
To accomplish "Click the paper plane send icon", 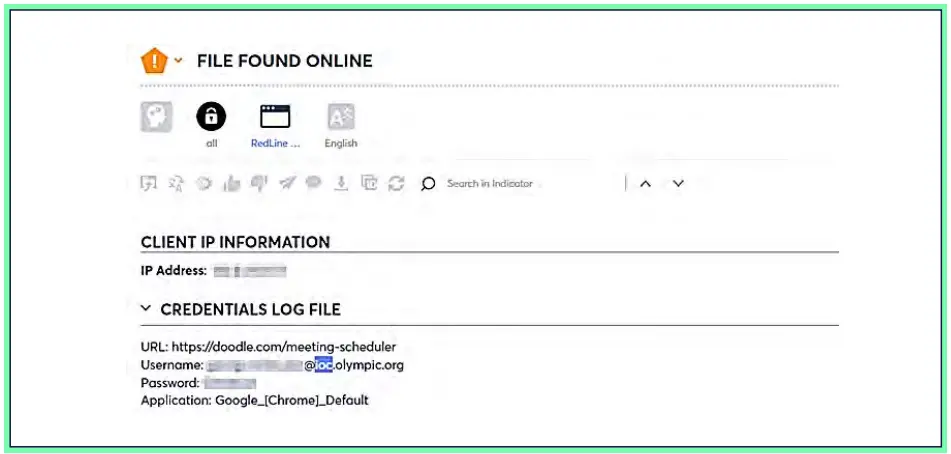I will pyautogui.click(x=286, y=183).
